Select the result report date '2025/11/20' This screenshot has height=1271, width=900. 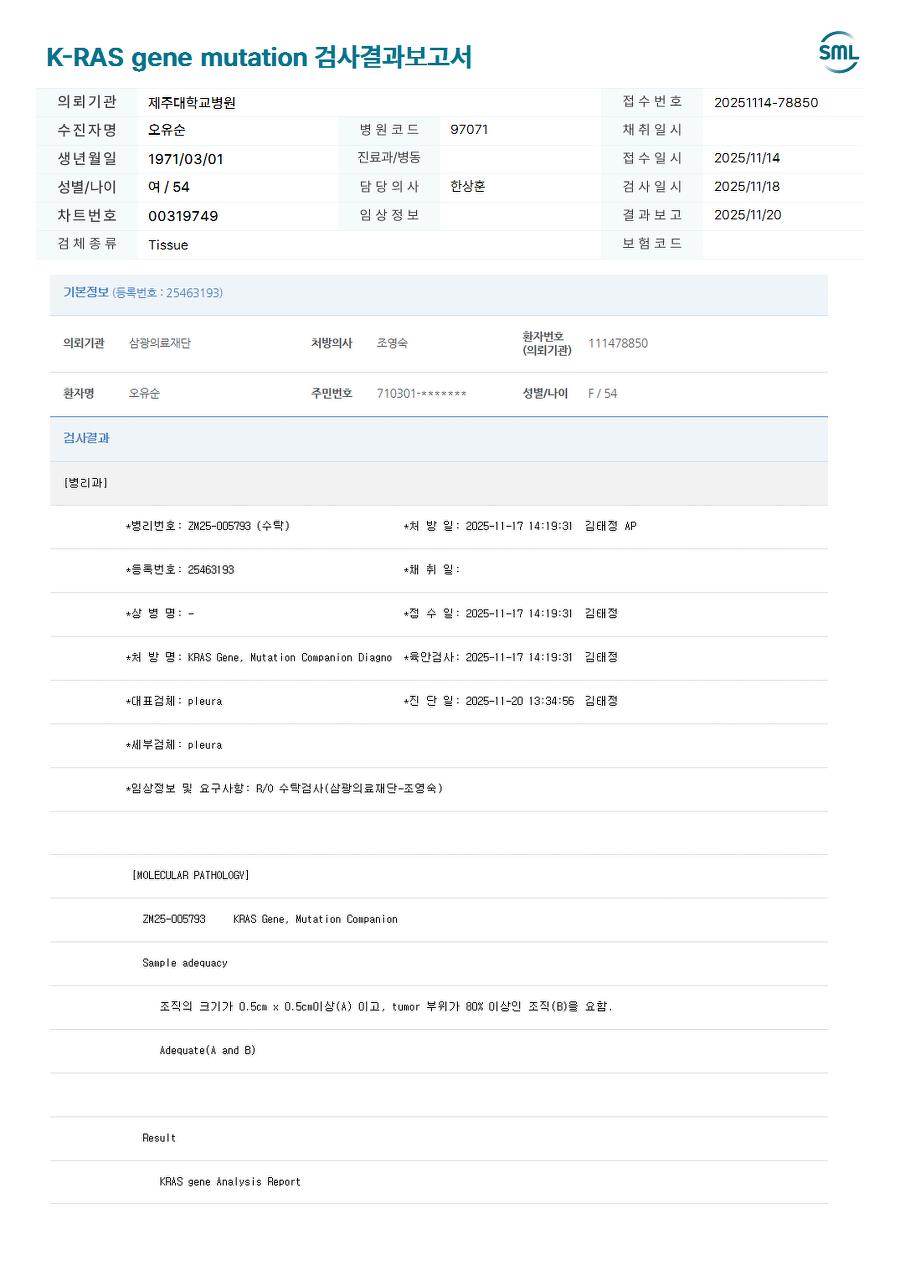[748, 215]
